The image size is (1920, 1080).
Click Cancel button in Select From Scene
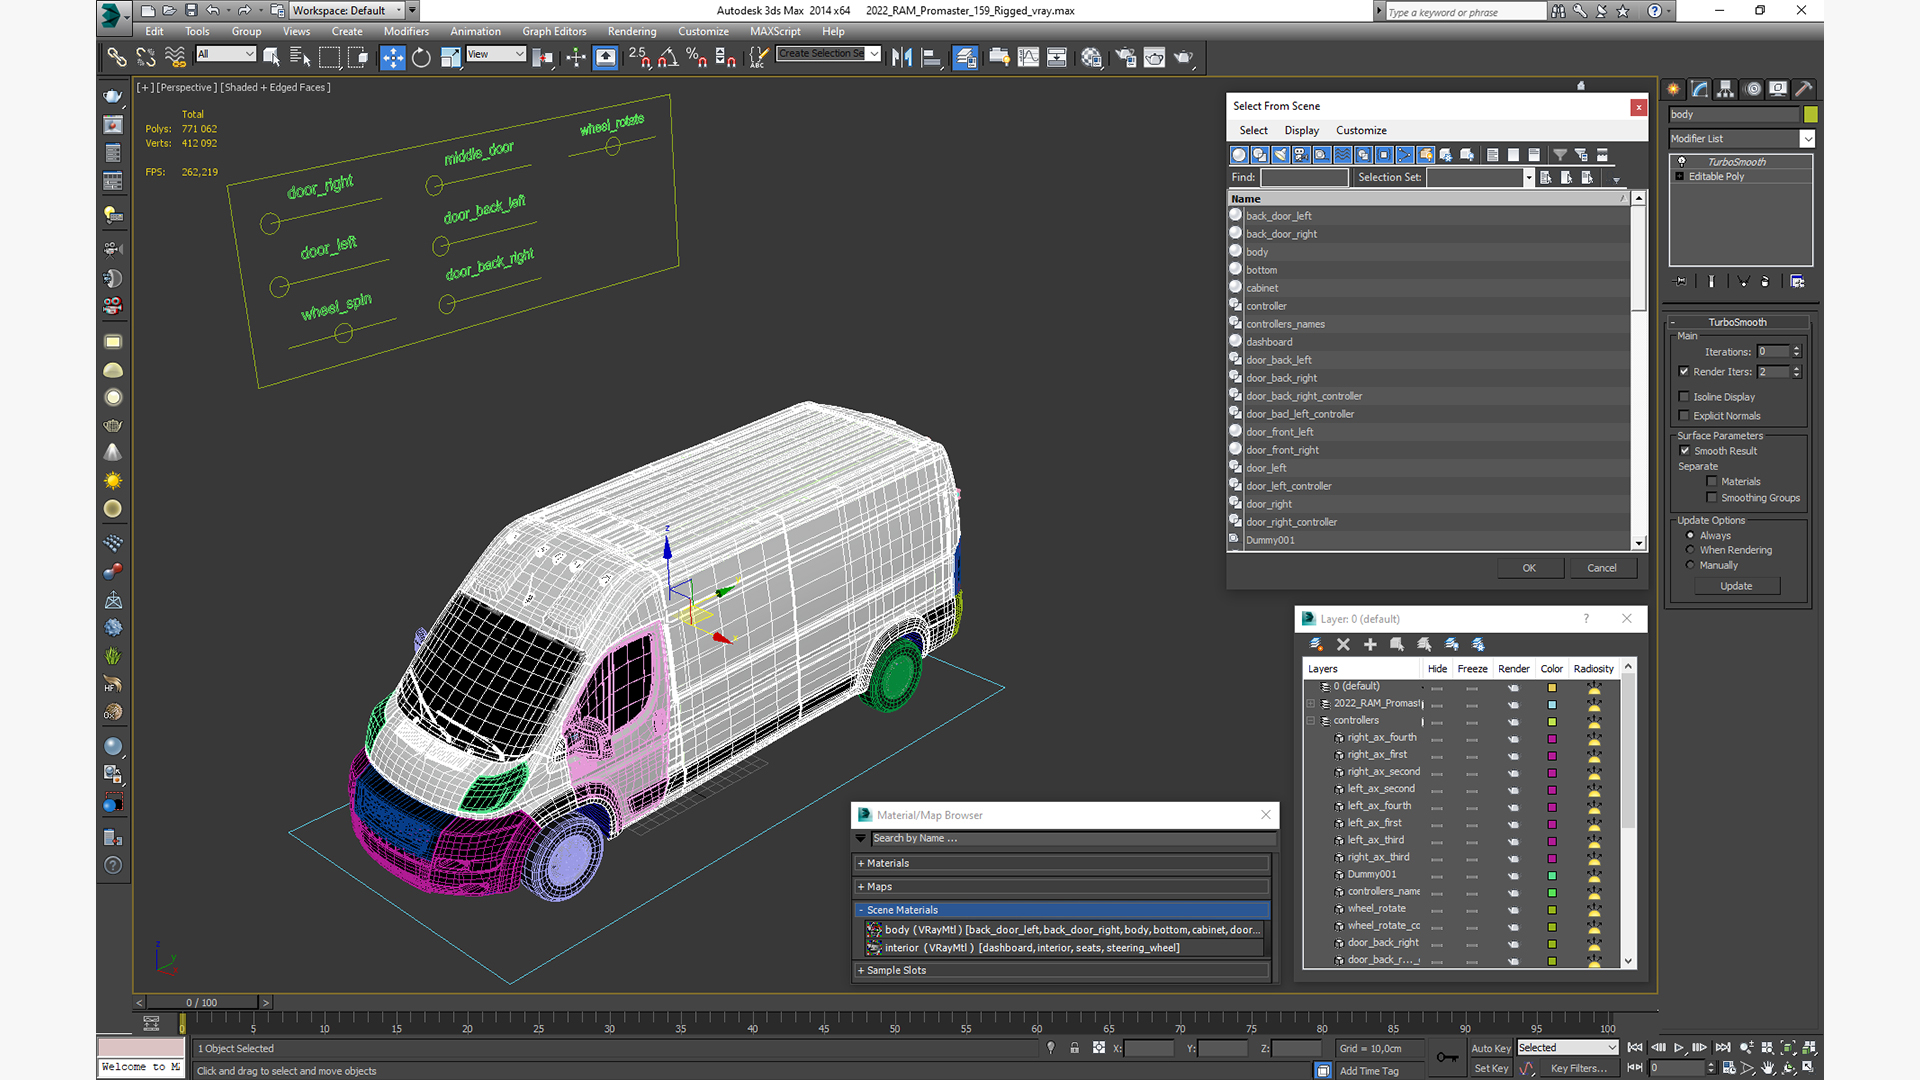pyautogui.click(x=1600, y=567)
